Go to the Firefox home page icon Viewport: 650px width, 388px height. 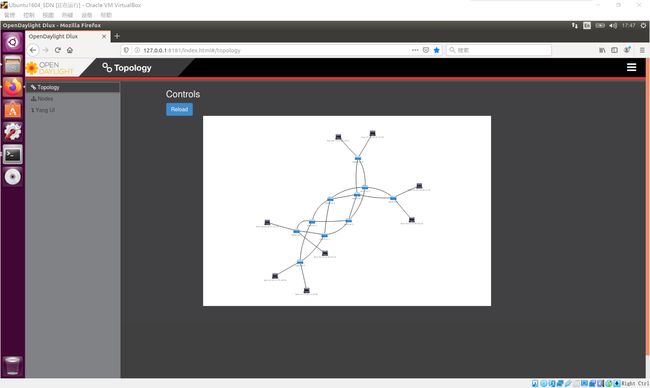point(70,50)
